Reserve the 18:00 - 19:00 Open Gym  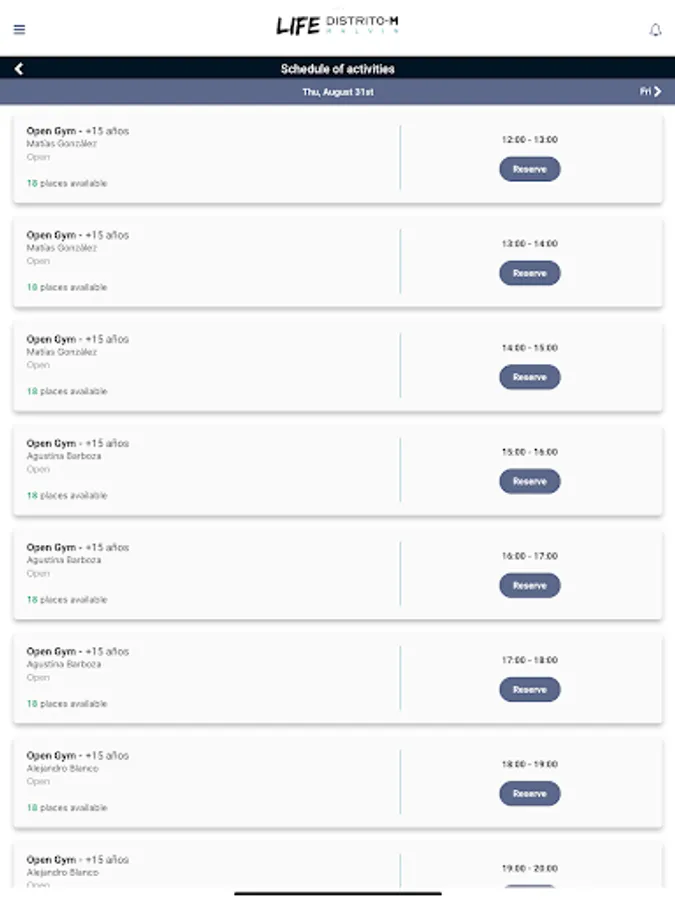[x=529, y=794]
